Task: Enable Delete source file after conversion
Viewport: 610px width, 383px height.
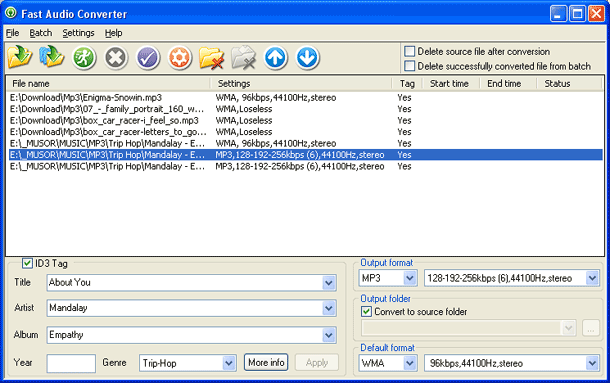Action: (x=409, y=51)
